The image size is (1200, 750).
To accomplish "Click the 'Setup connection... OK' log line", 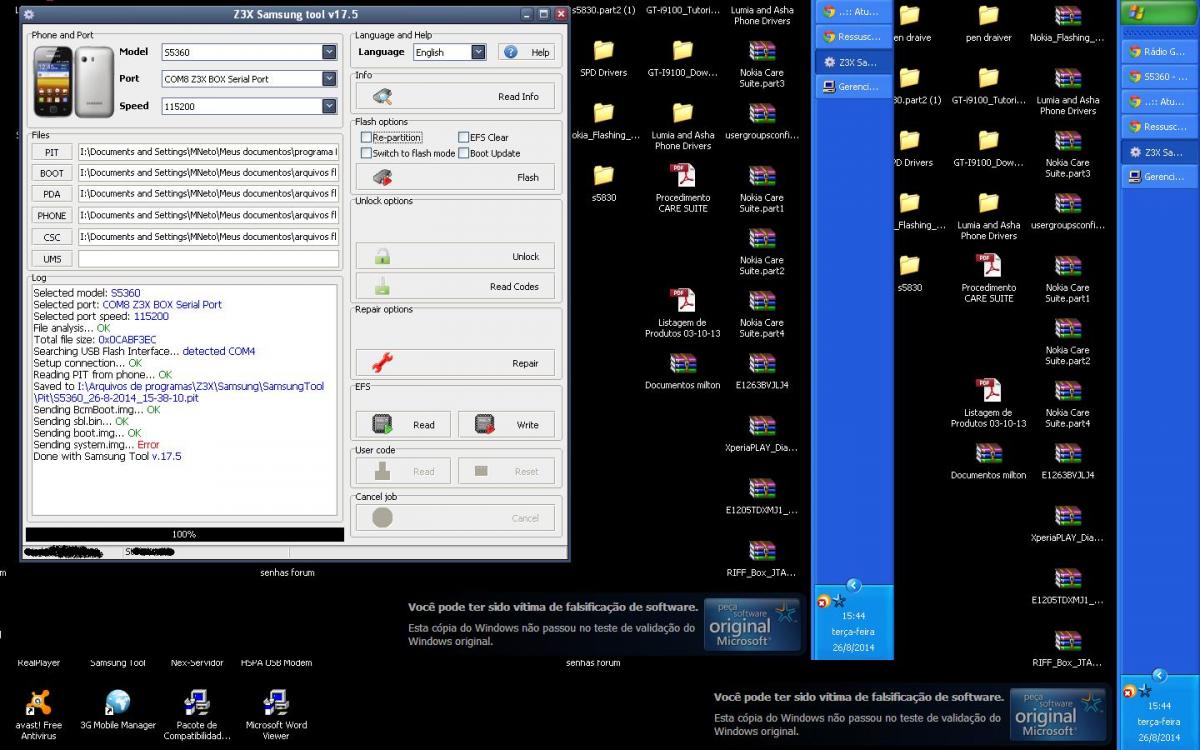I will [x=88, y=363].
